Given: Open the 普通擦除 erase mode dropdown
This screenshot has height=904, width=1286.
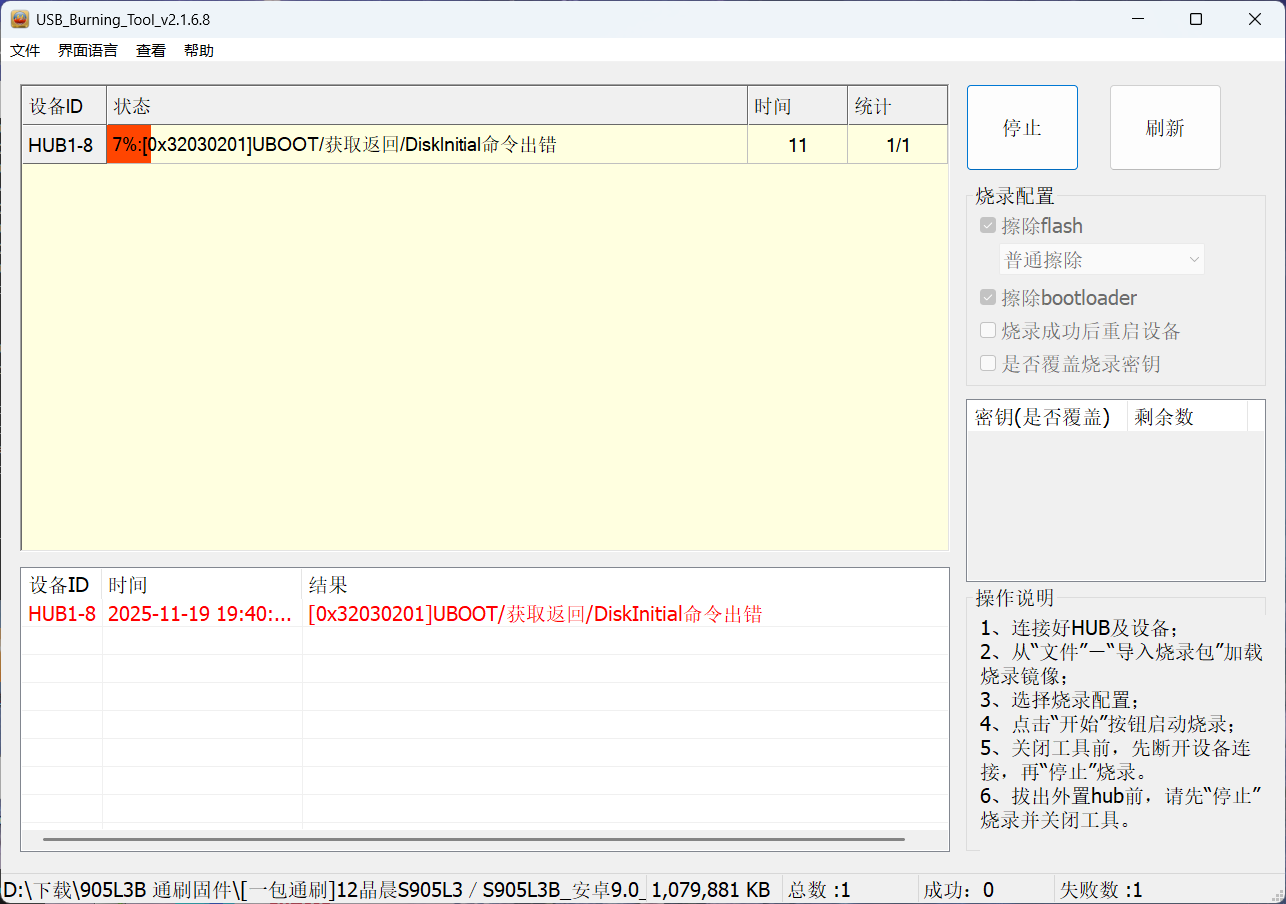Looking at the screenshot, I should point(1102,260).
